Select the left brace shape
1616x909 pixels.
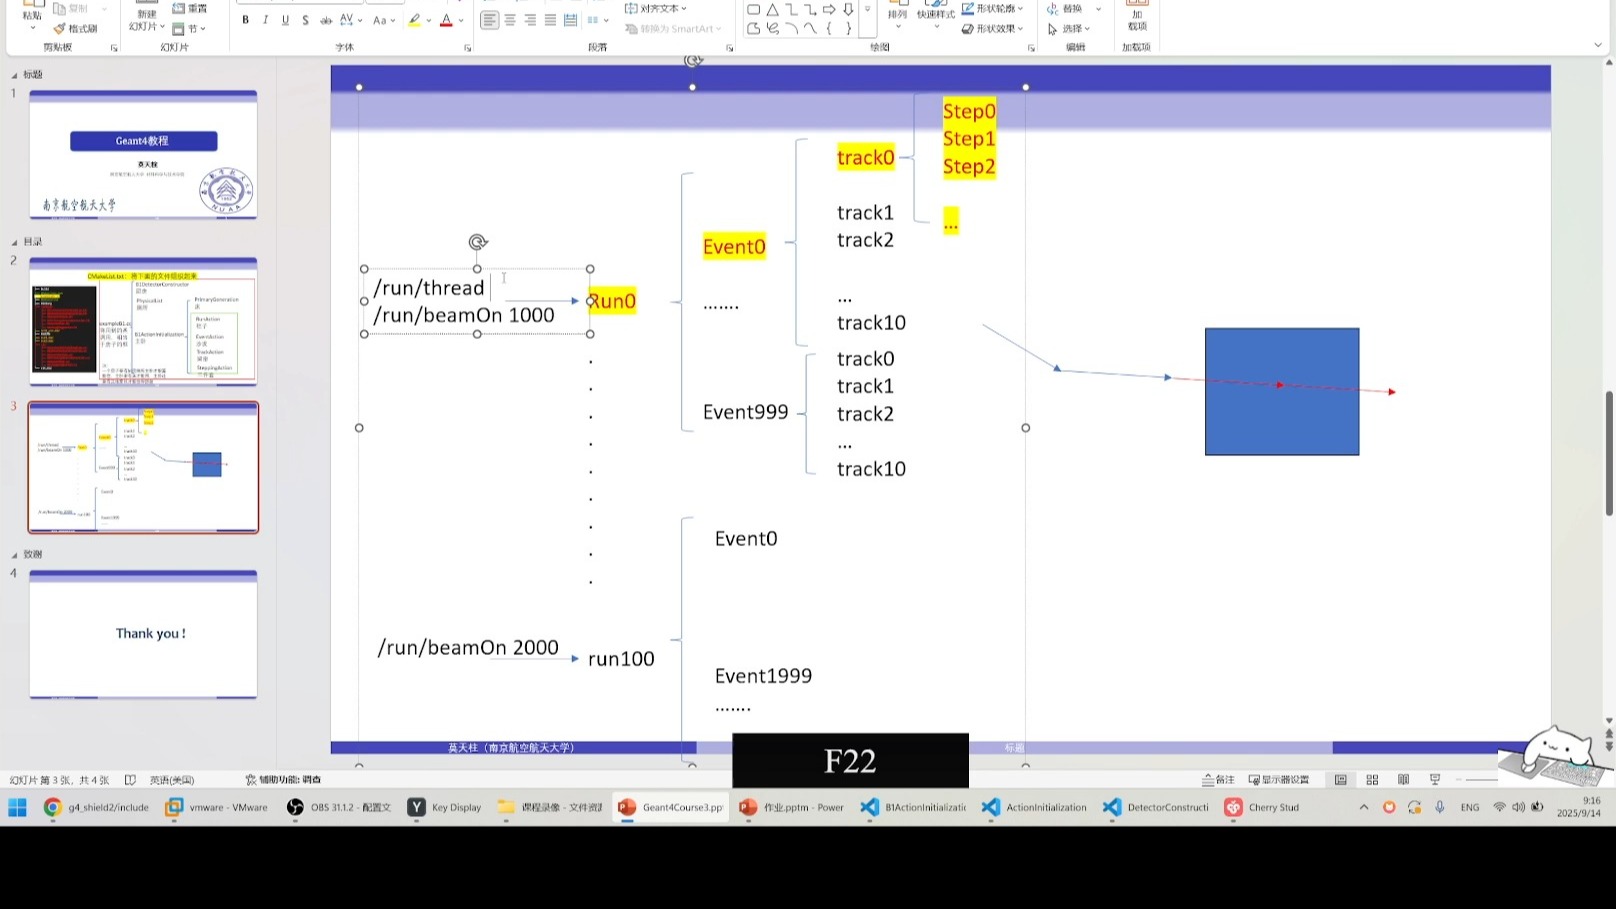pyautogui.click(x=829, y=28)
